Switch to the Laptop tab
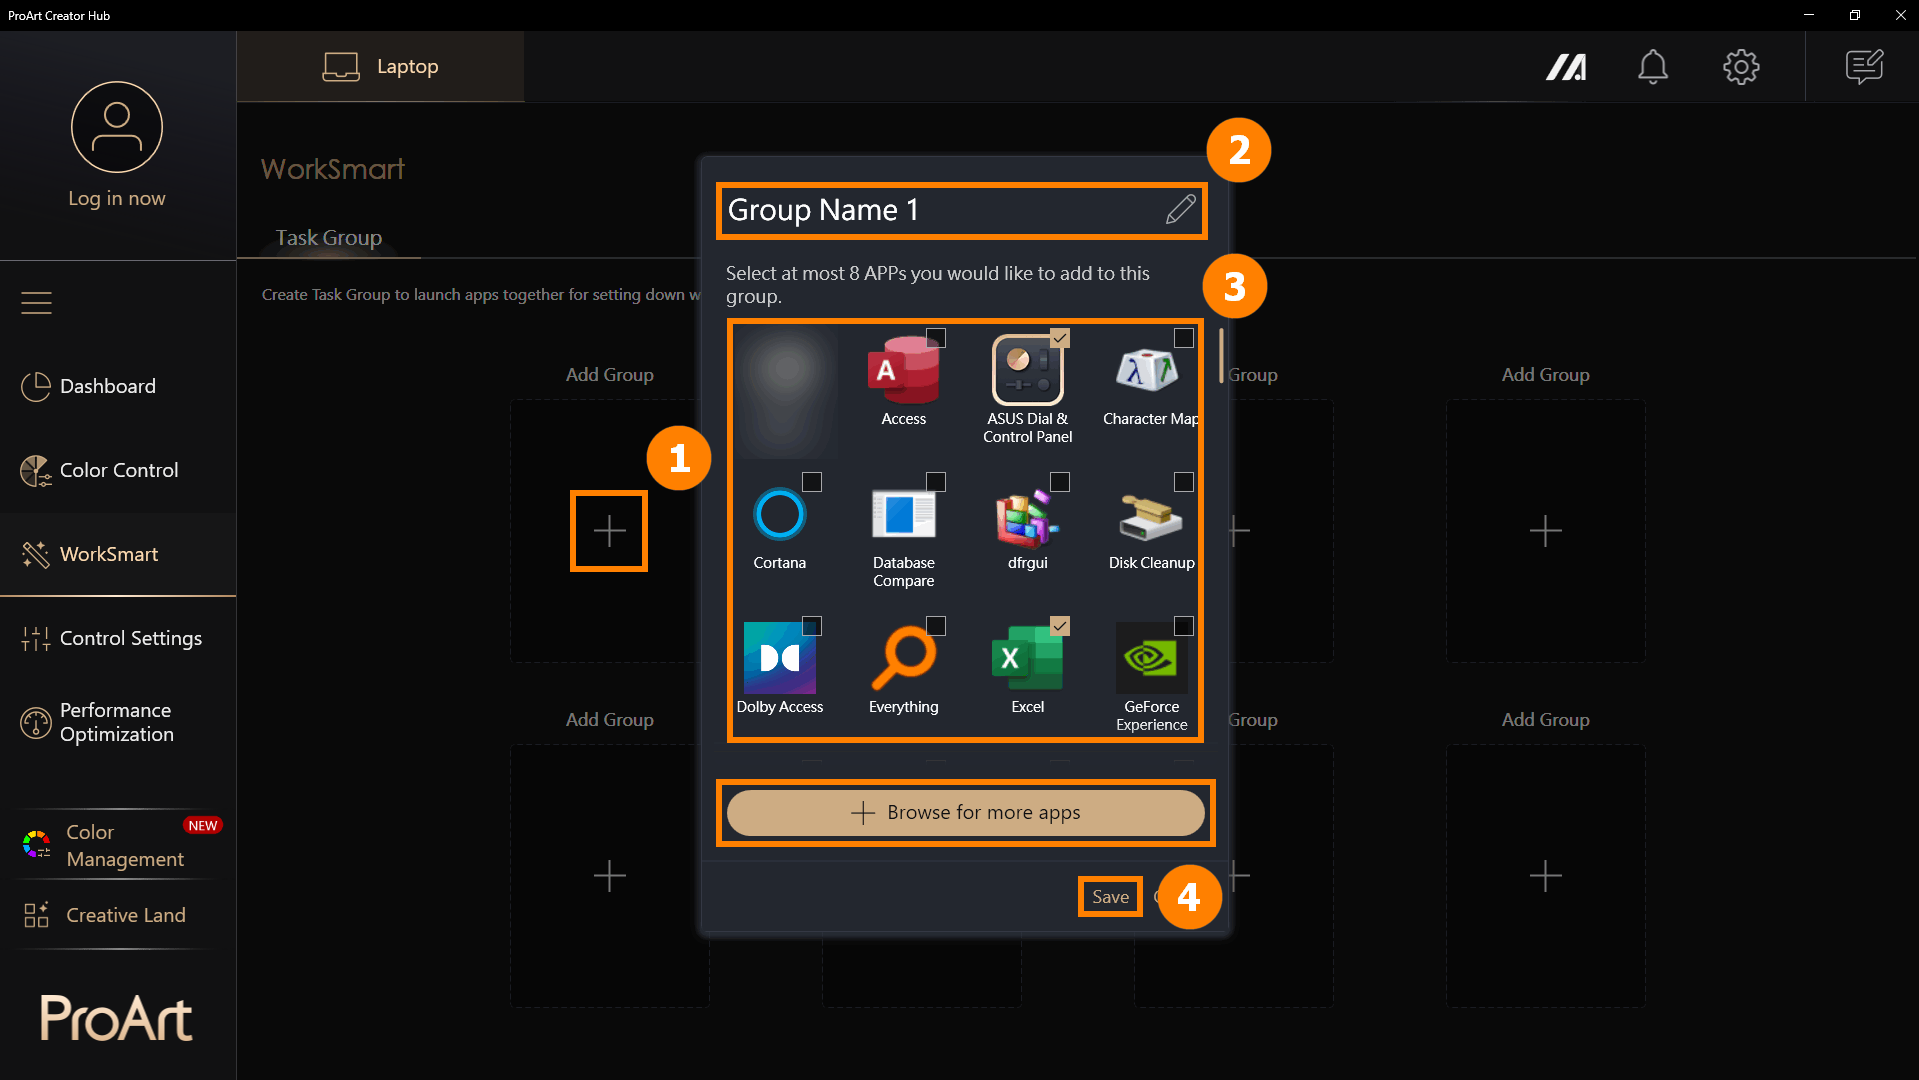This screenshot has width=1919, height=1080. coord(380,66)
